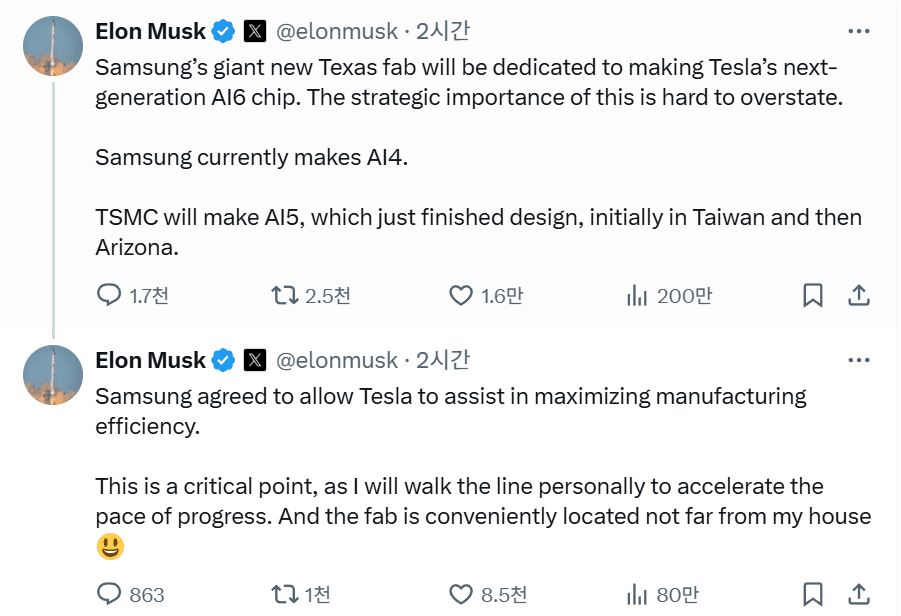This screenshot has width=901, height=616.
Task: Open more options on the first tweet
Action: pyautogui.click(x=858, y=31)
